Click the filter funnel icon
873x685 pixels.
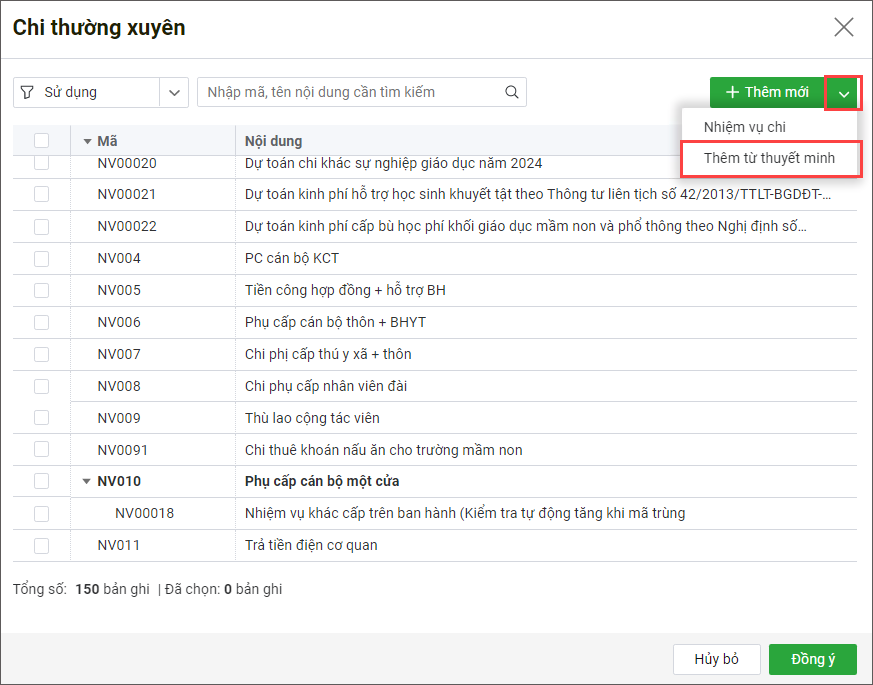pyautogui.click(x=27, y=92)
